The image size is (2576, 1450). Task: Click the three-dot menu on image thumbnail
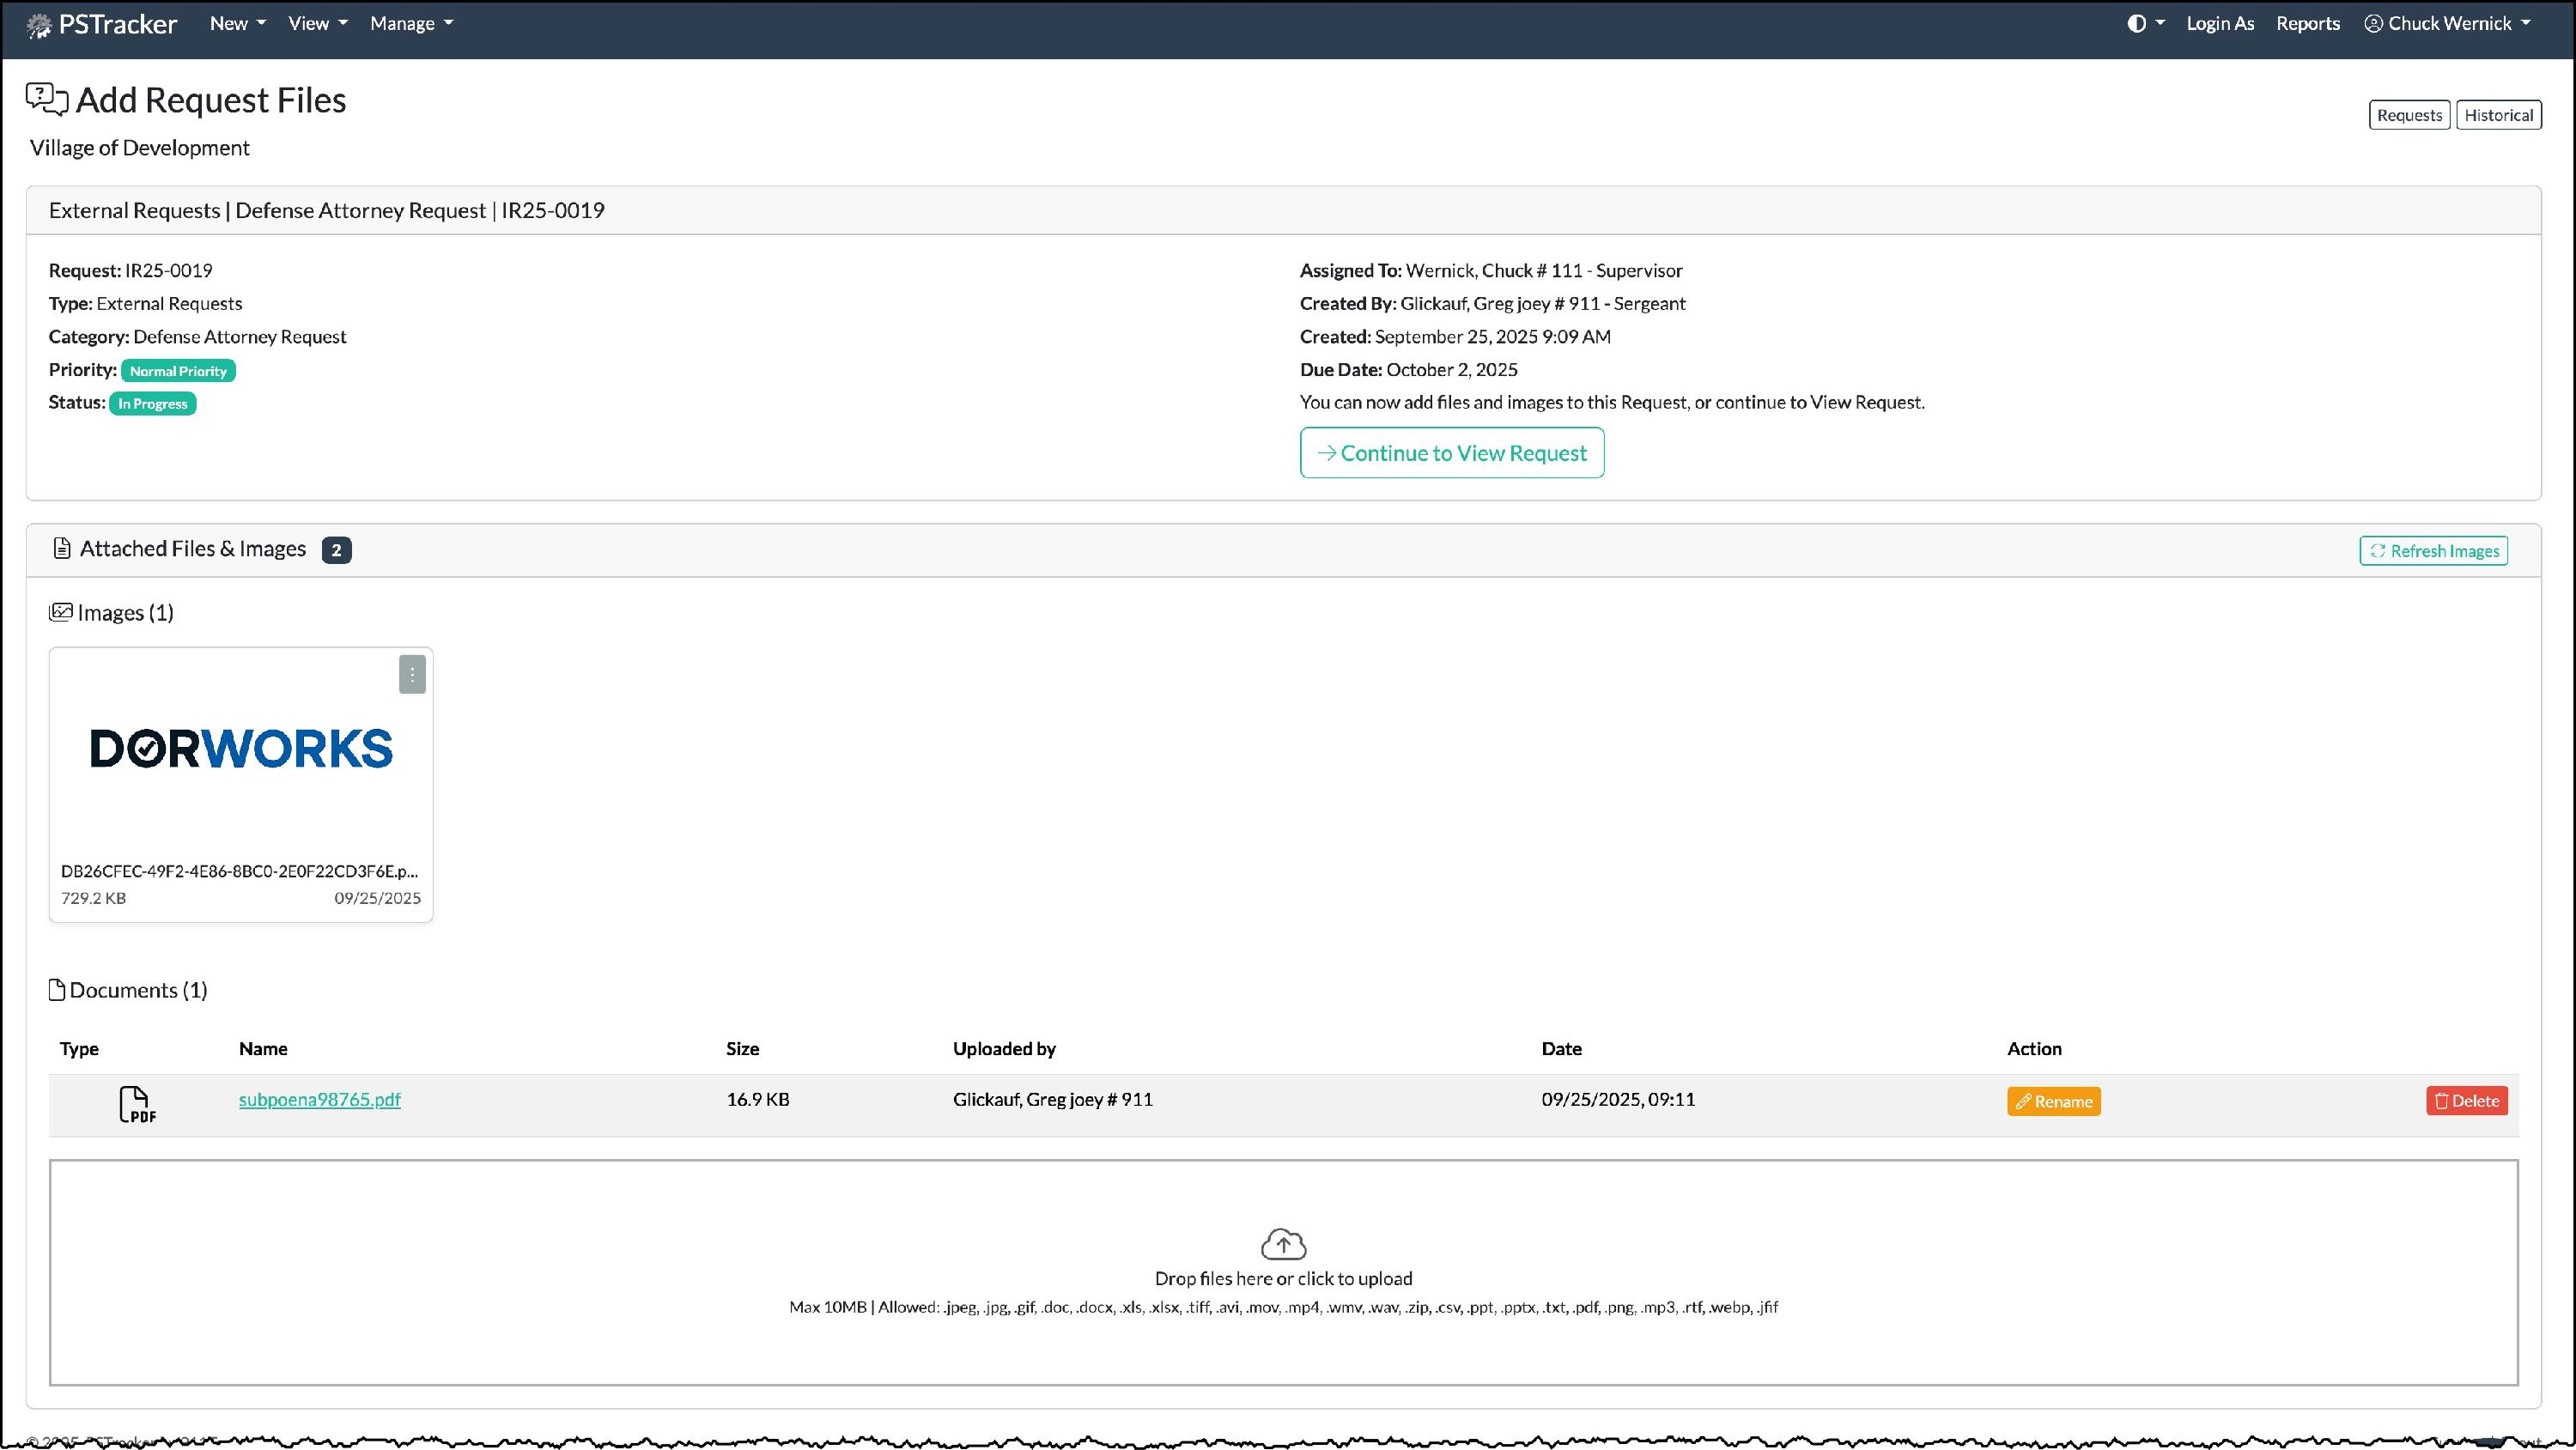412,674
